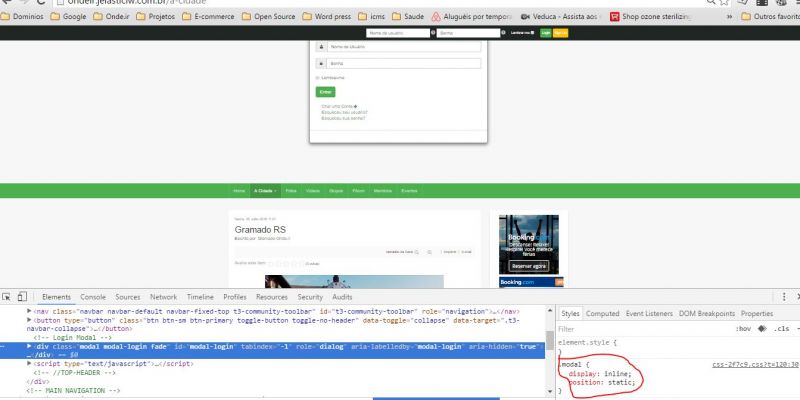
Task: Switch to the Timeline tab
Action: coord(200,297)
